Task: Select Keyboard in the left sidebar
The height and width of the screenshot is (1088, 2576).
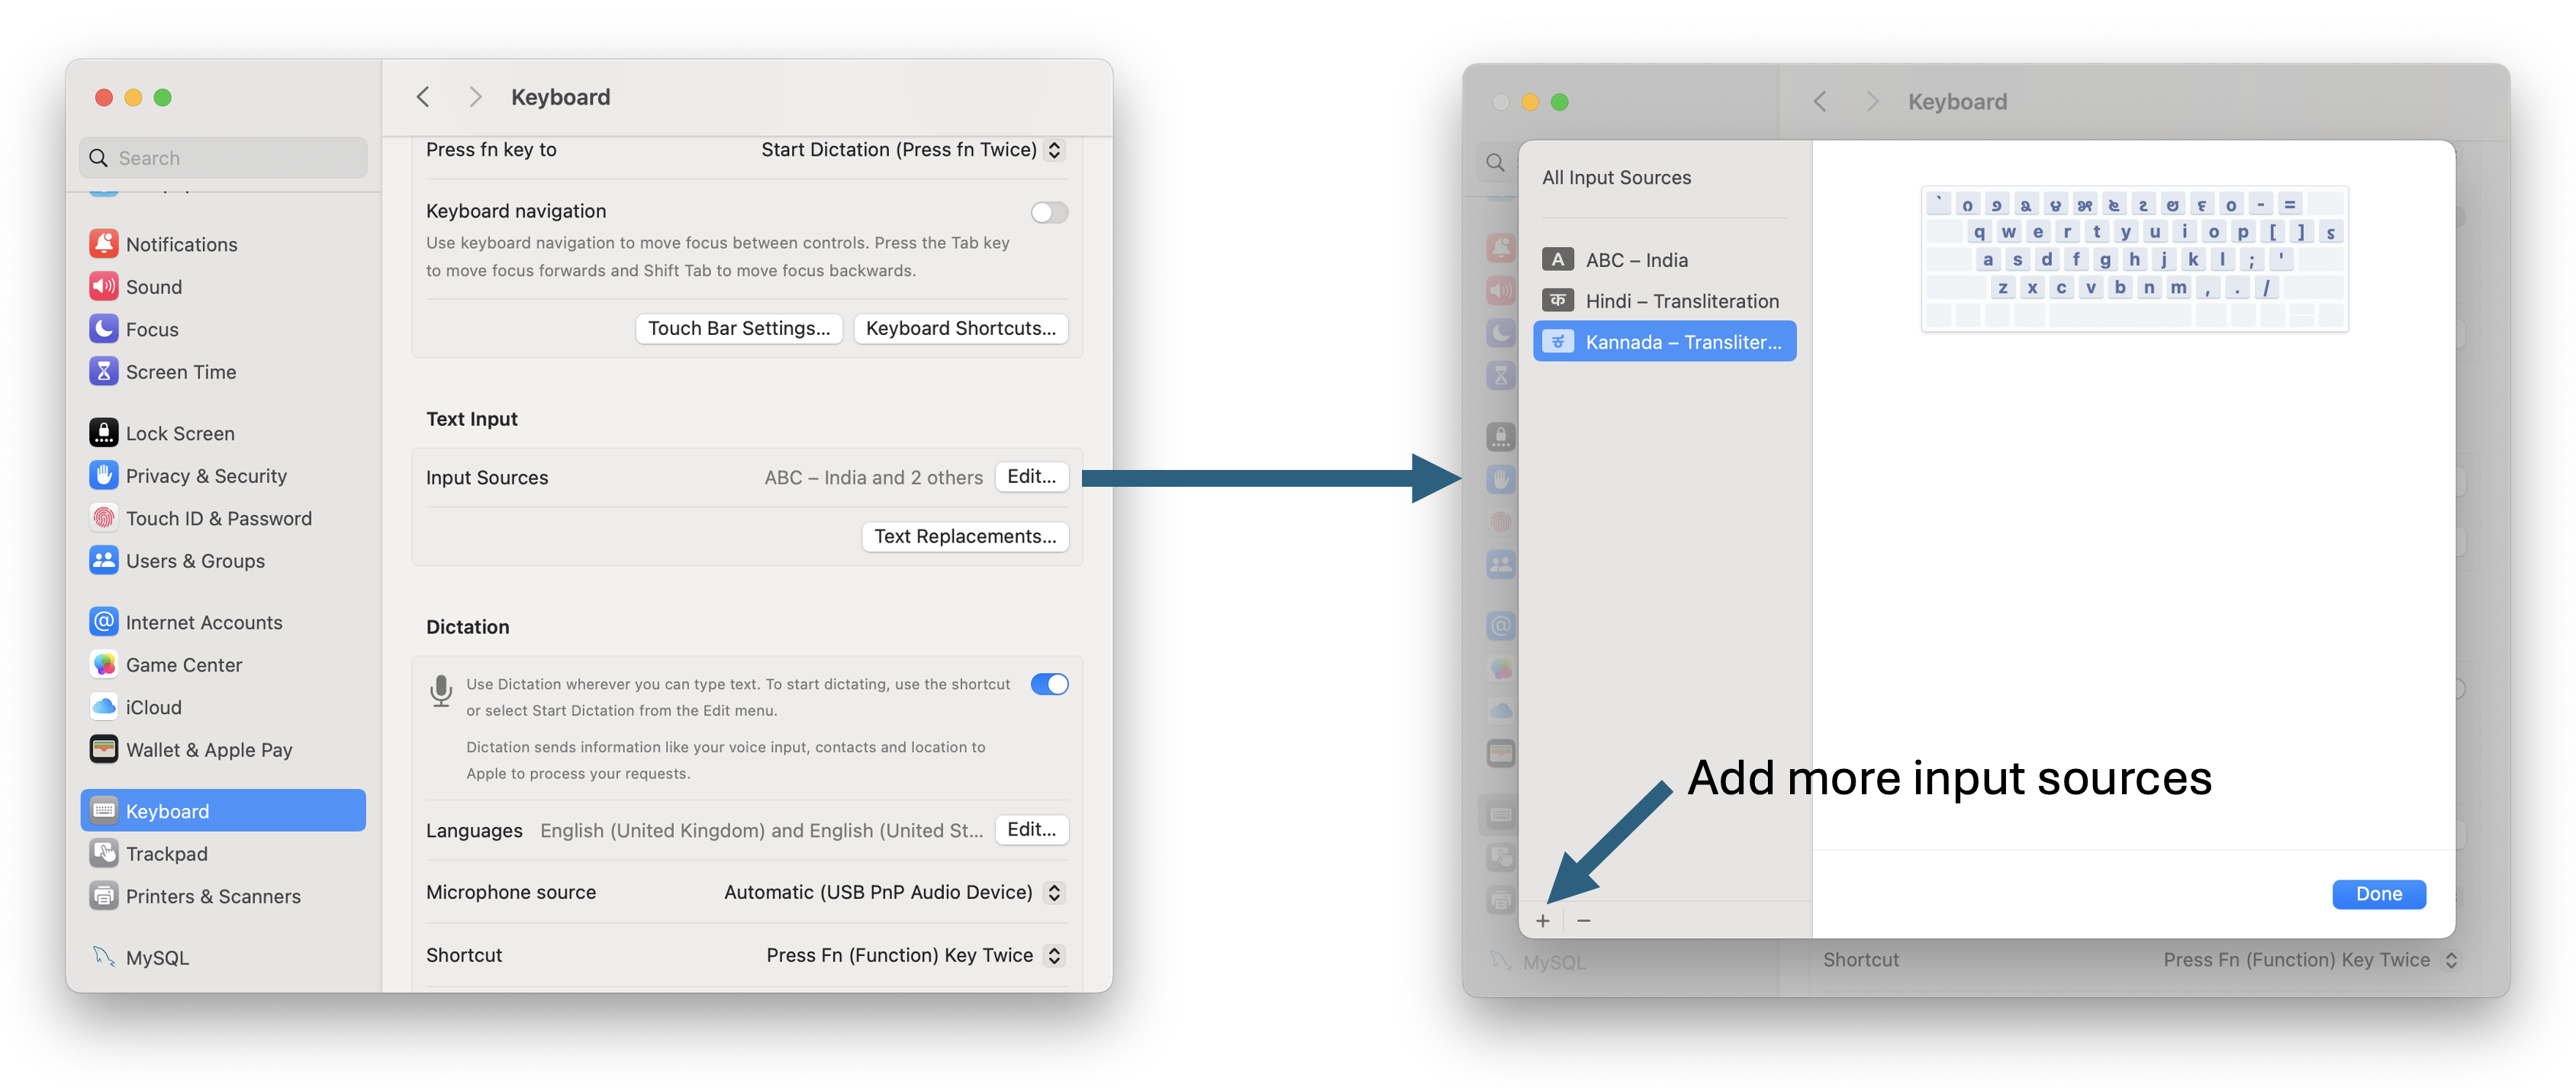Action: click(223, 811)
